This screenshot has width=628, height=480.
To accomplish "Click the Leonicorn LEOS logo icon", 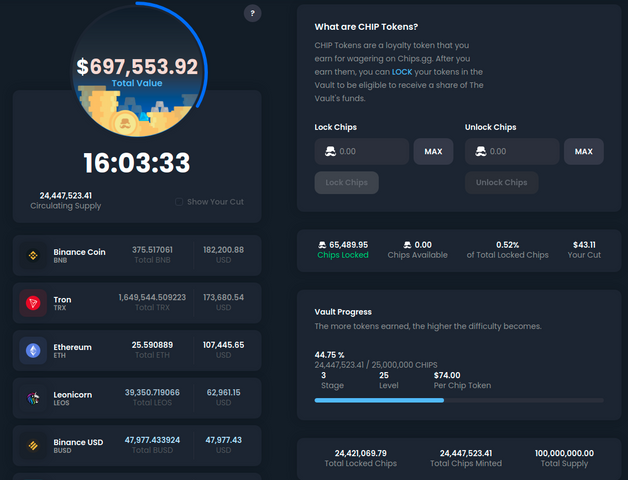I will 33,398.
